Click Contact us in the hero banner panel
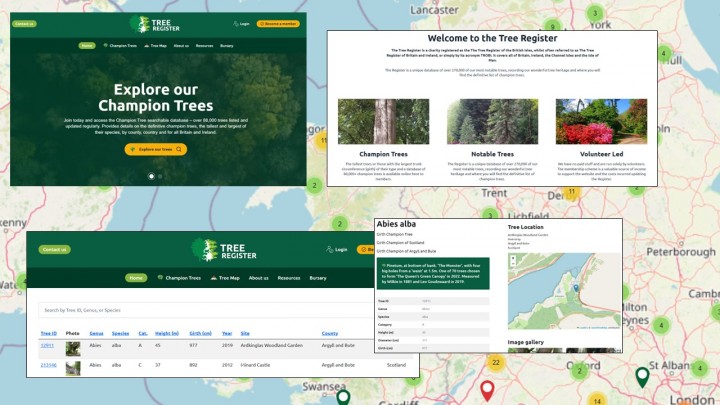 tap(24, 24)
